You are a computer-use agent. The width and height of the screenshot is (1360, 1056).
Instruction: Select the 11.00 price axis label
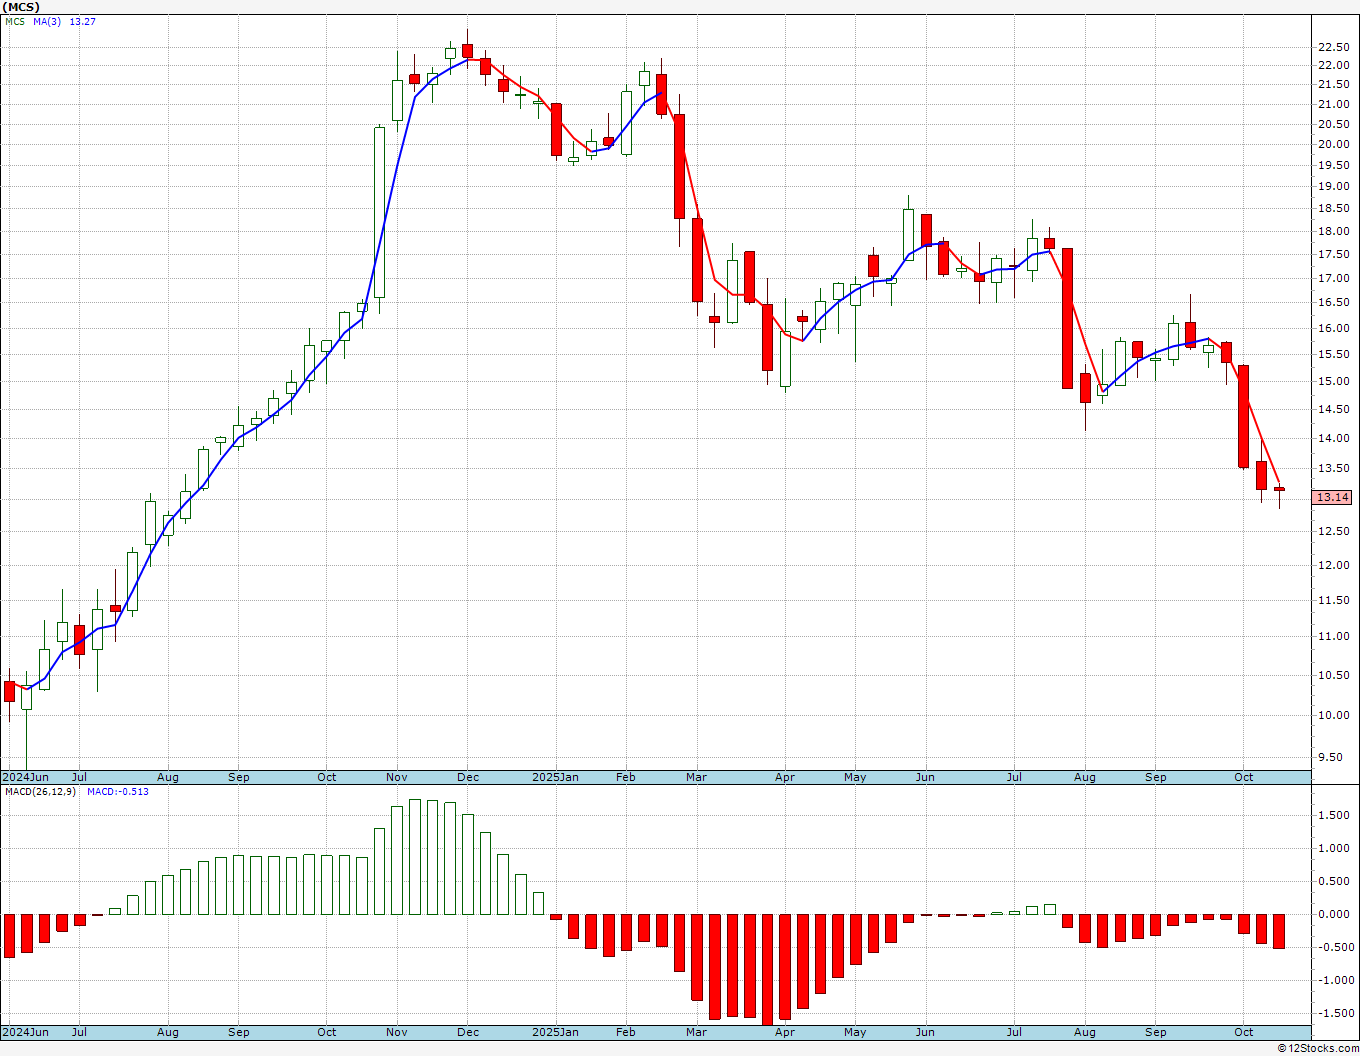pos(1332,636)
